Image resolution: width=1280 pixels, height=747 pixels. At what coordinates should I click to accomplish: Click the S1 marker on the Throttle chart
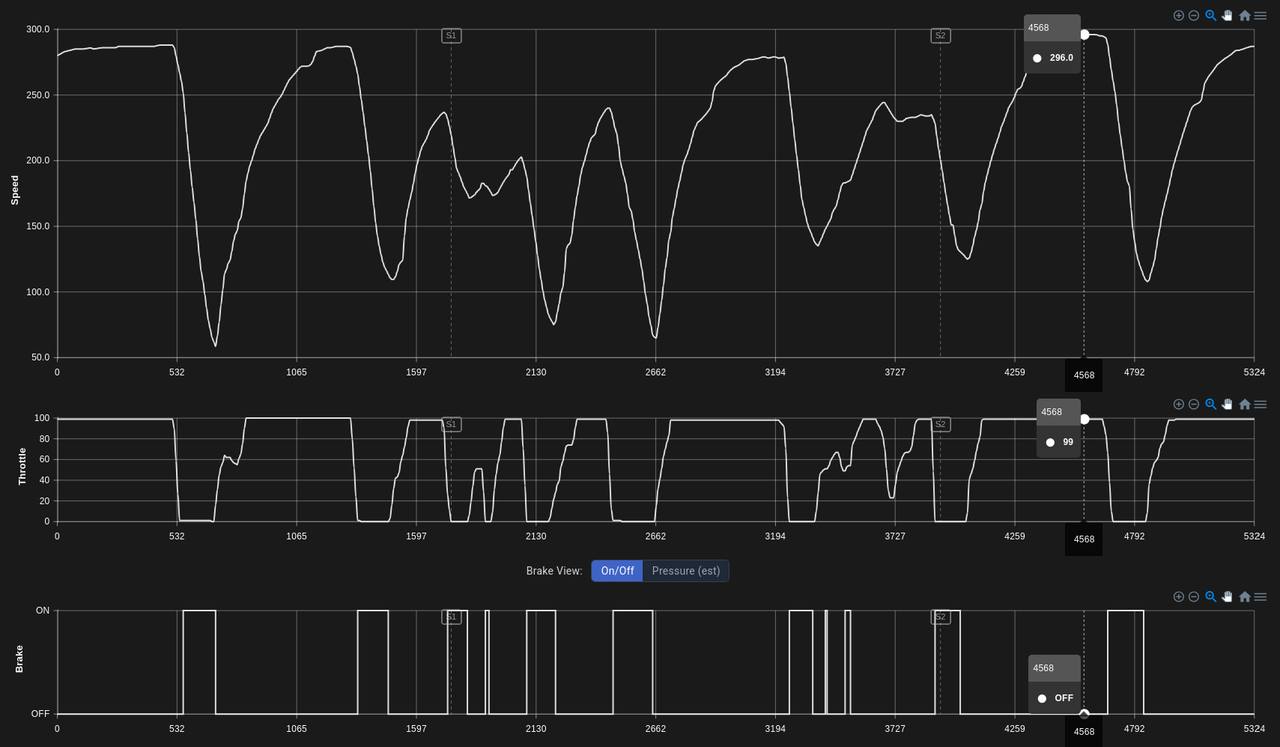point(451,424)
